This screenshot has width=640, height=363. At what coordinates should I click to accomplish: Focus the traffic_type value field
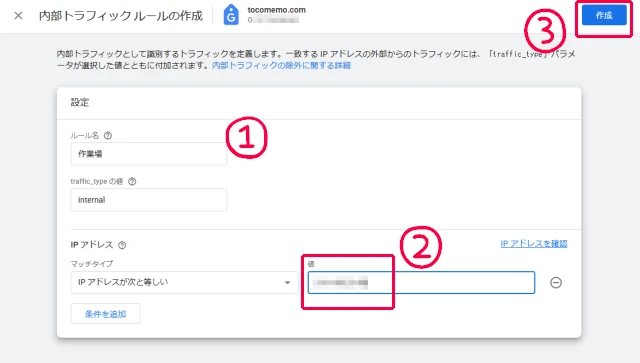pos(149,200)
